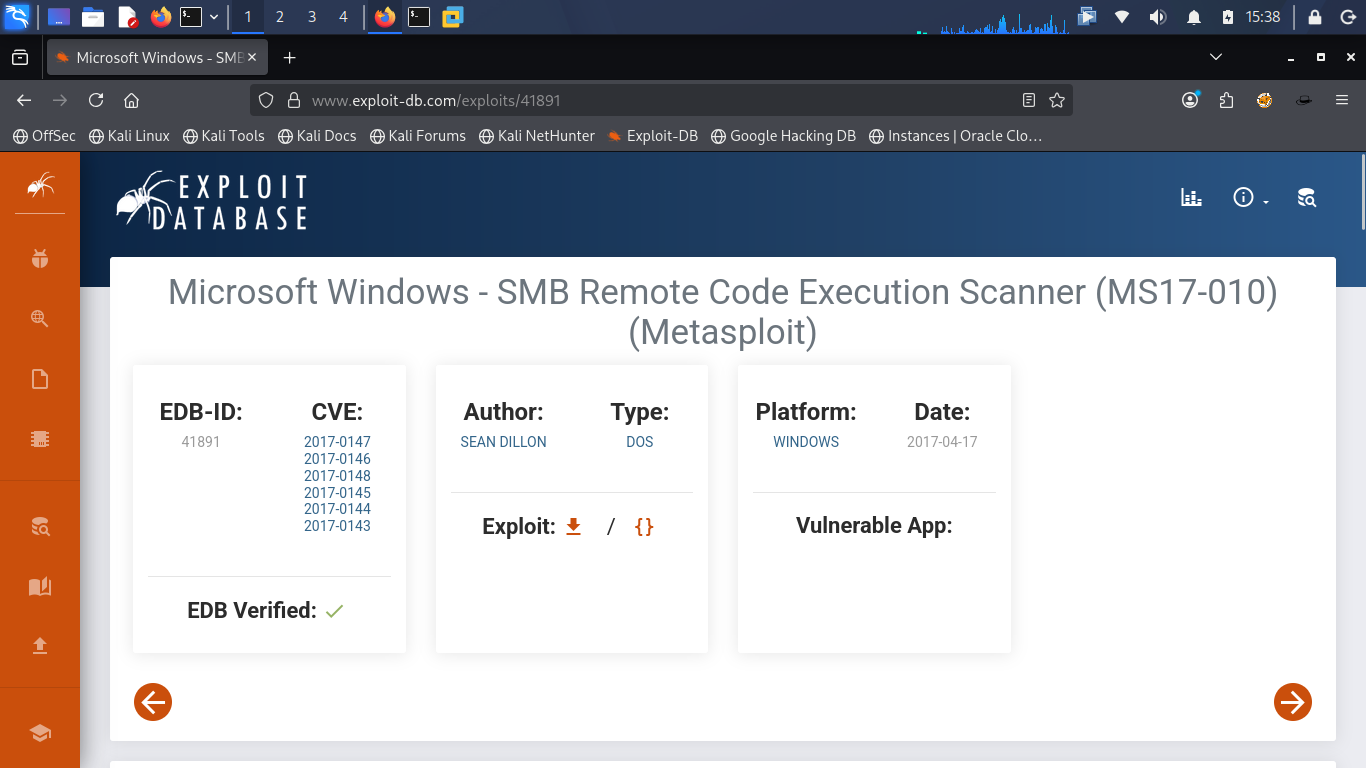The width and height of the screenshot is (1366, 768).
Task: Open CVE link 2017-0144
Action: 337,509
